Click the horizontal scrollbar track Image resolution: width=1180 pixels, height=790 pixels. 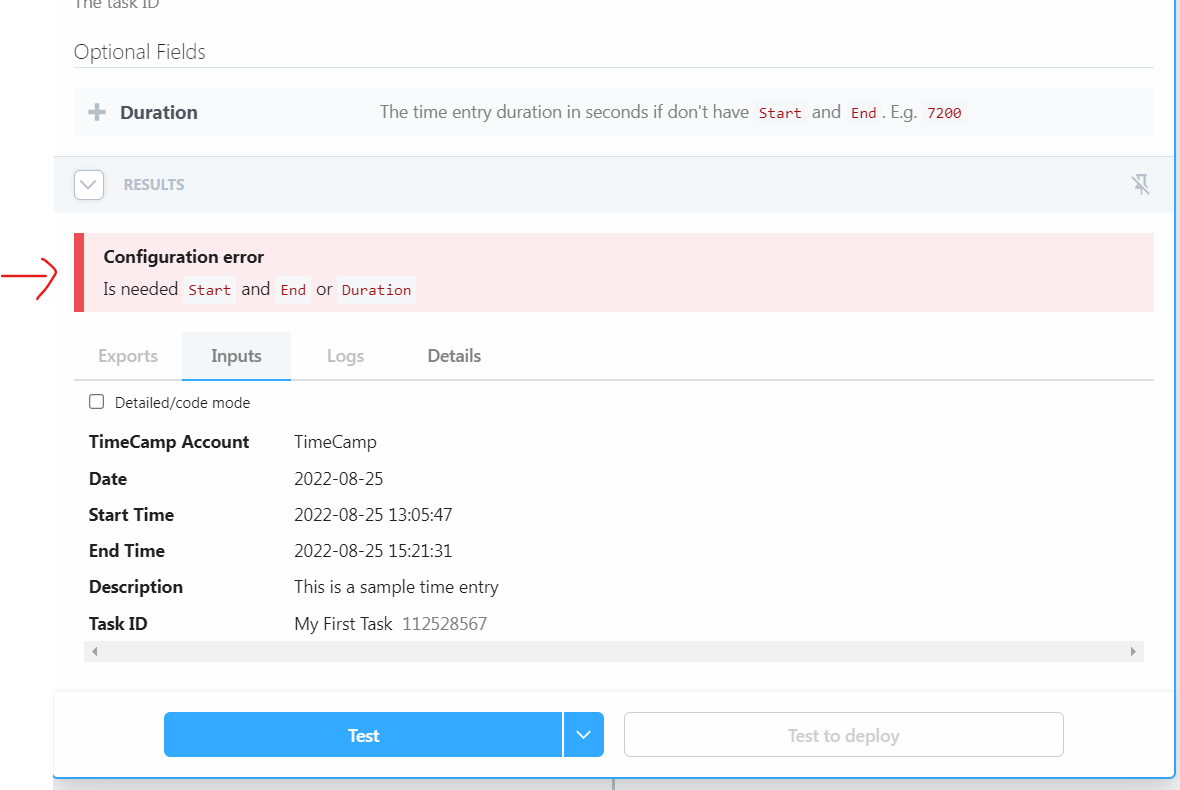(613, 652)
